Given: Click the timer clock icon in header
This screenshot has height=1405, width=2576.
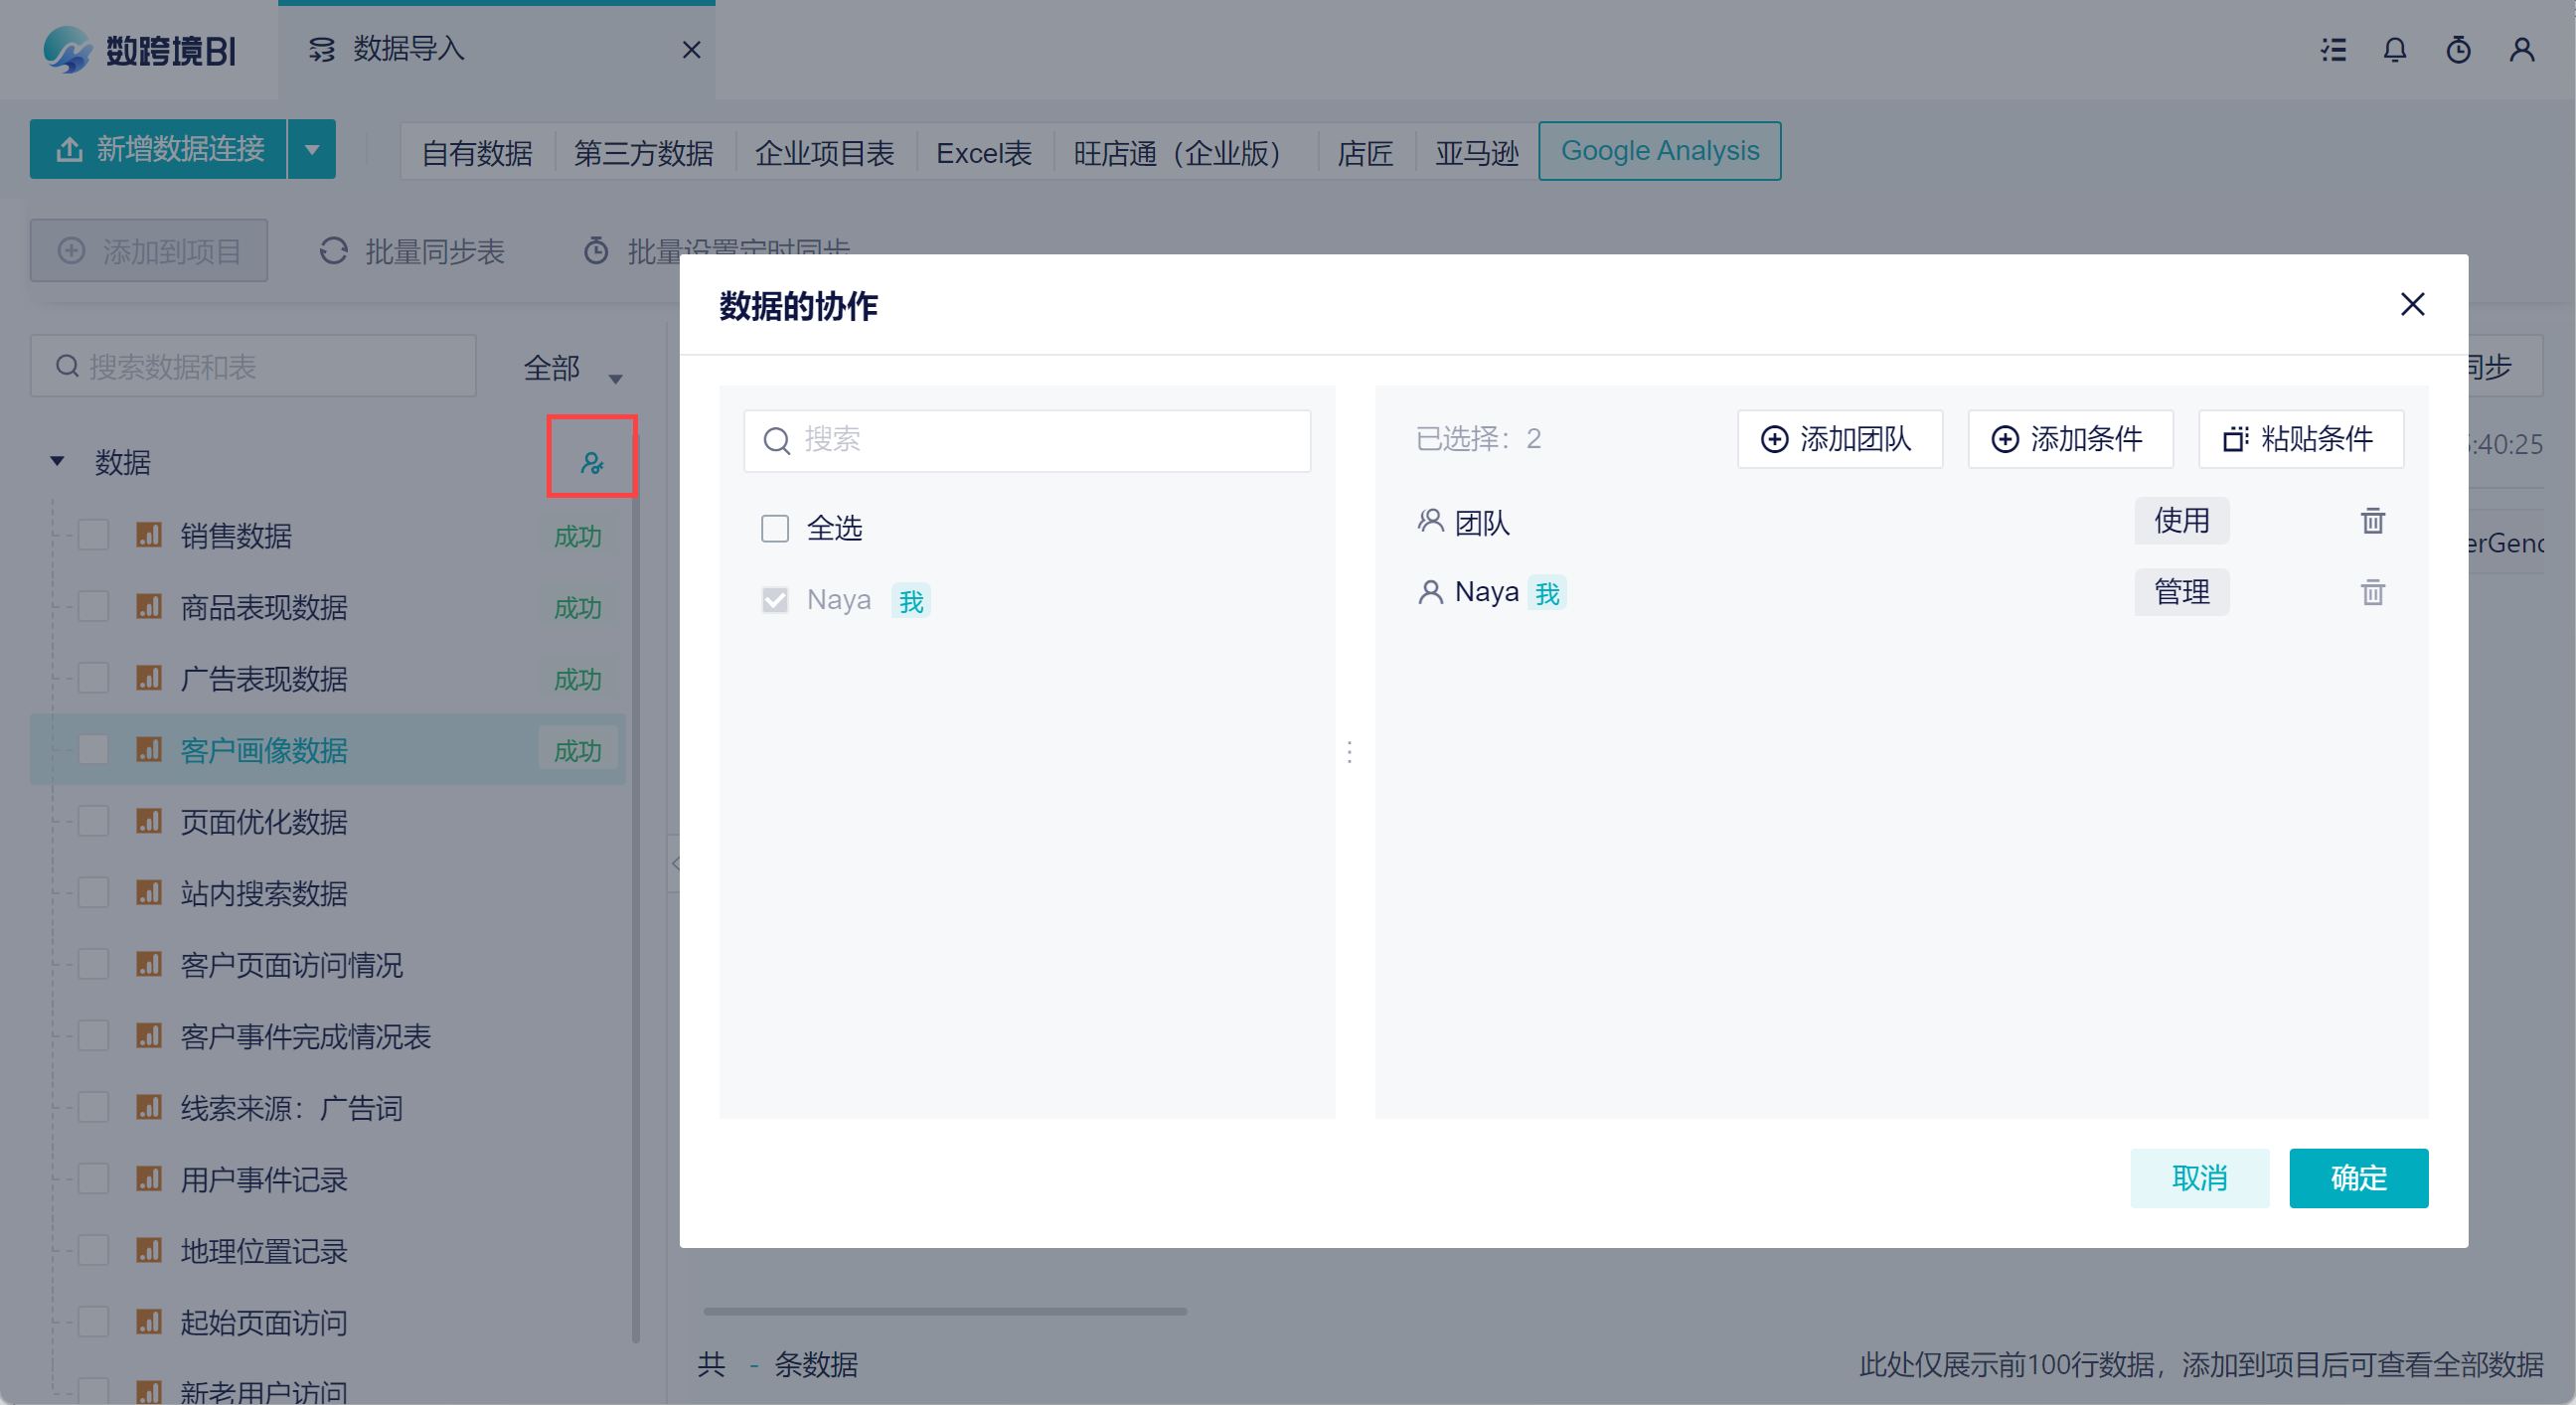Looking at the screenshot, I should (x=2458, y=50).
